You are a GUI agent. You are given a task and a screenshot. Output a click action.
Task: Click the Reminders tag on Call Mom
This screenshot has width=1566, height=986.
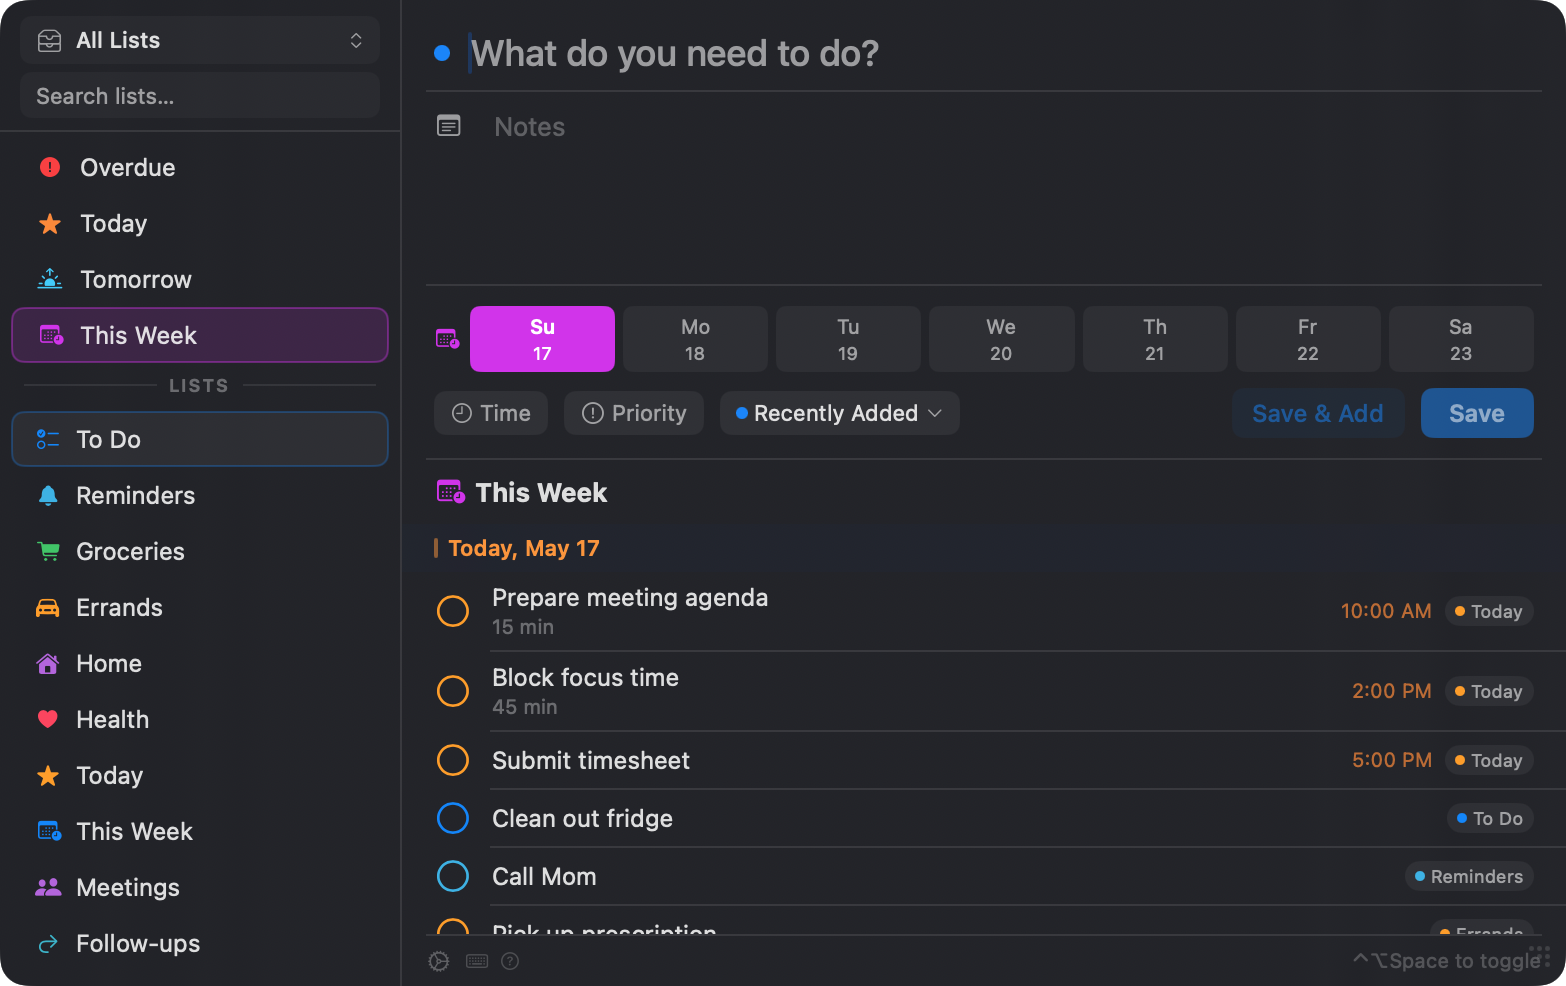(1469, 876)
